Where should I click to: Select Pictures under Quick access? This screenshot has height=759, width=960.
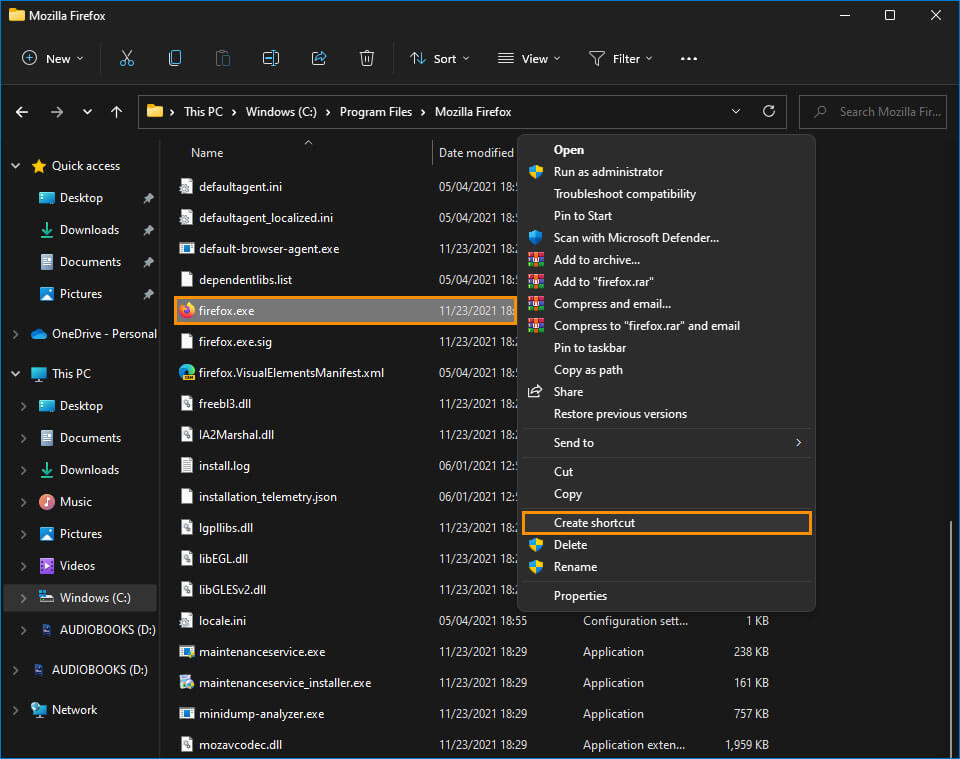(81, 294)
